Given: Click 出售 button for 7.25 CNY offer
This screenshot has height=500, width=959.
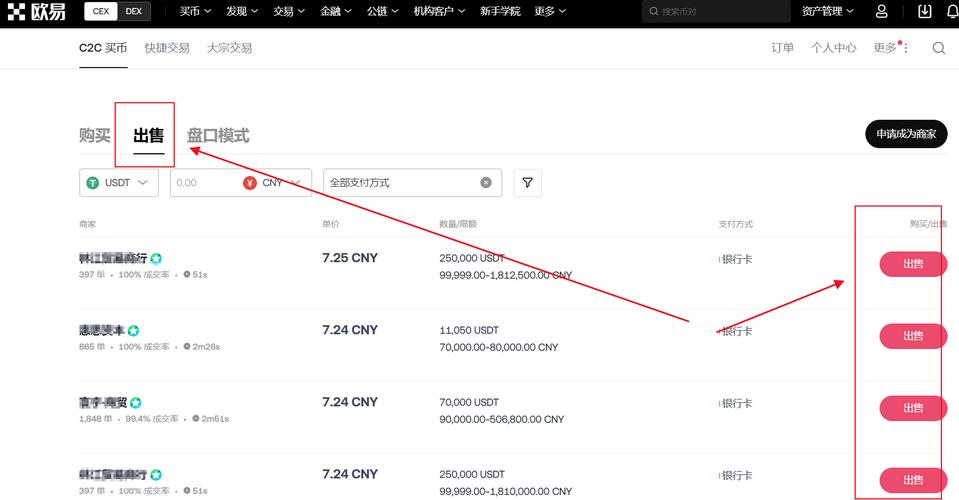Looking at the screenshot, I should click(x=912, y=264).
